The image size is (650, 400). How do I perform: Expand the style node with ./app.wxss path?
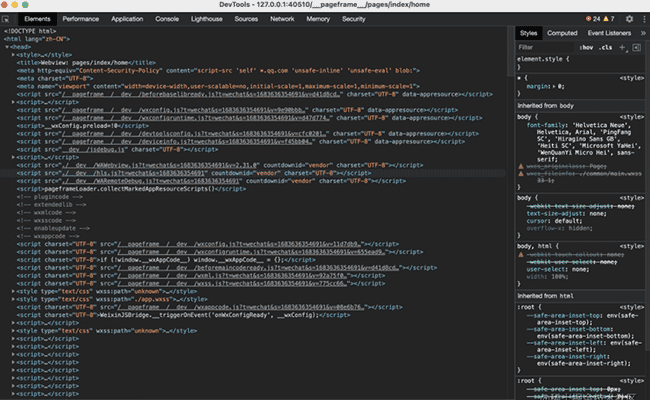point(13,299)
